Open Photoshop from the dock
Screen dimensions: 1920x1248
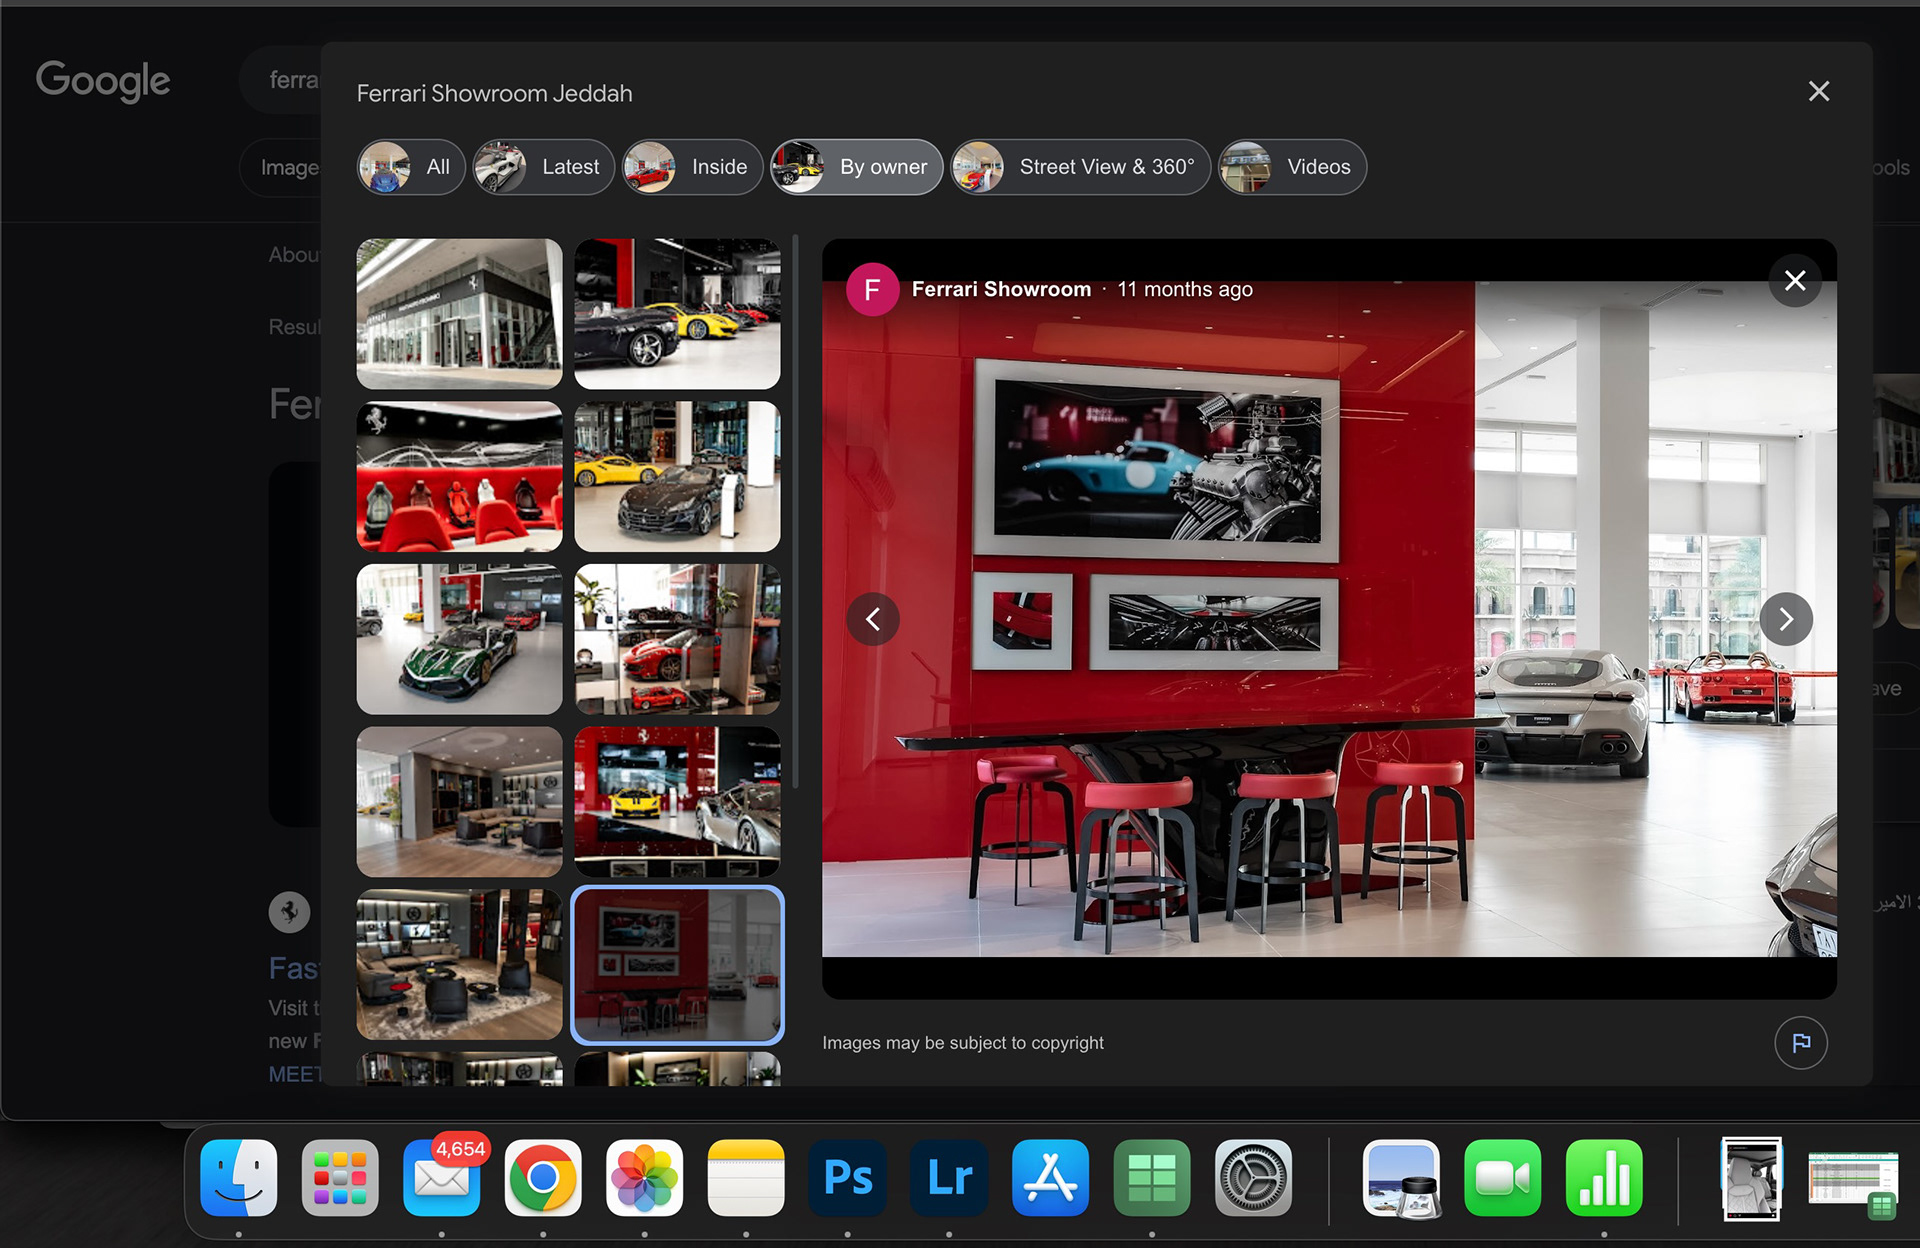847,1178
